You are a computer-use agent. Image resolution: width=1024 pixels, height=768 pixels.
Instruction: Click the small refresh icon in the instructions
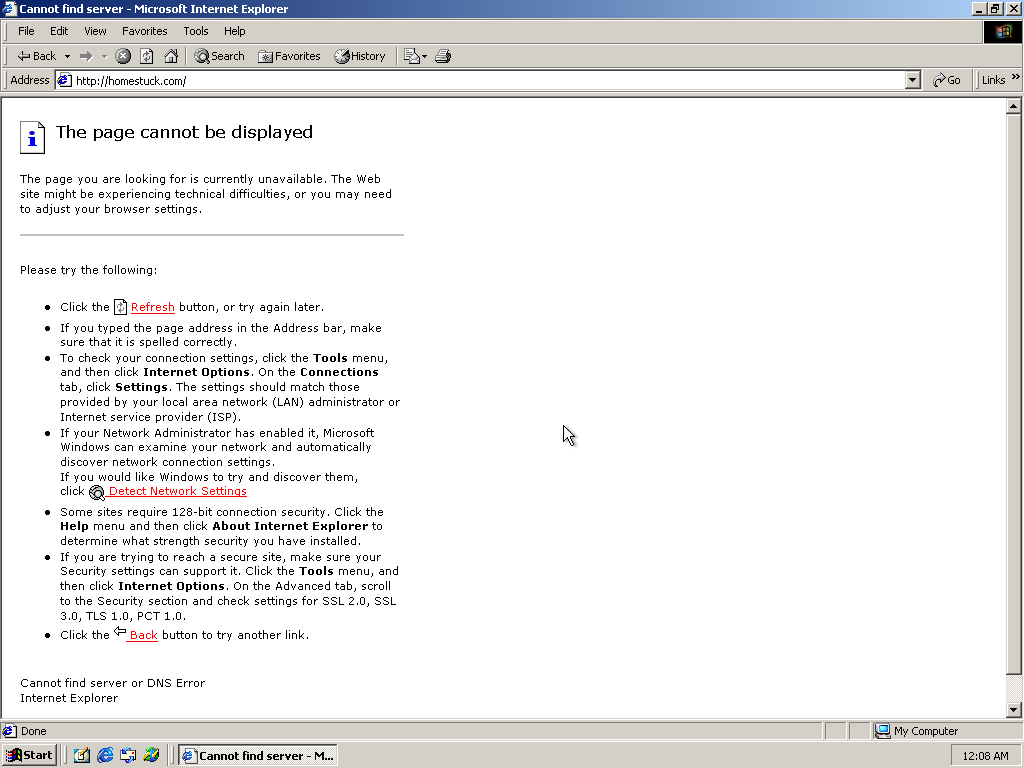click(120, 307)
